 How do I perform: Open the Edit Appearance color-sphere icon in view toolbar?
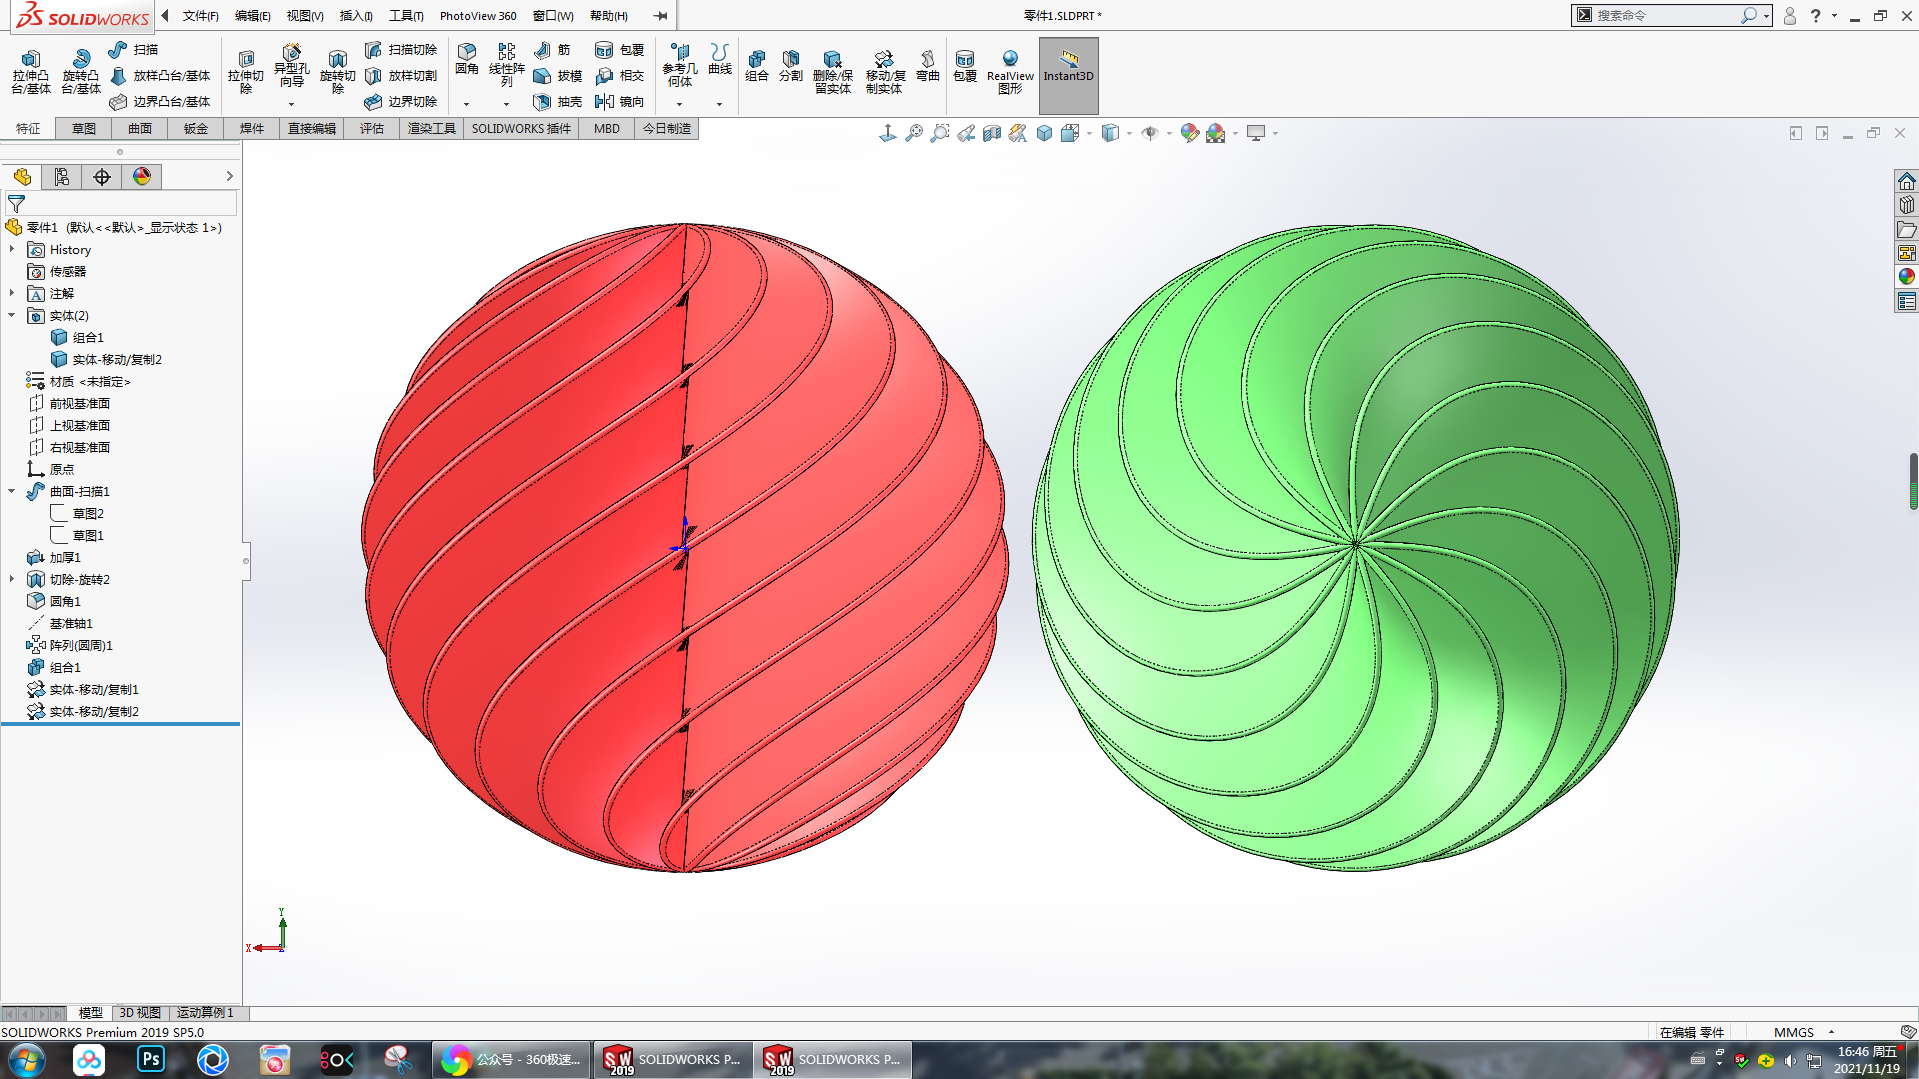1189,133
